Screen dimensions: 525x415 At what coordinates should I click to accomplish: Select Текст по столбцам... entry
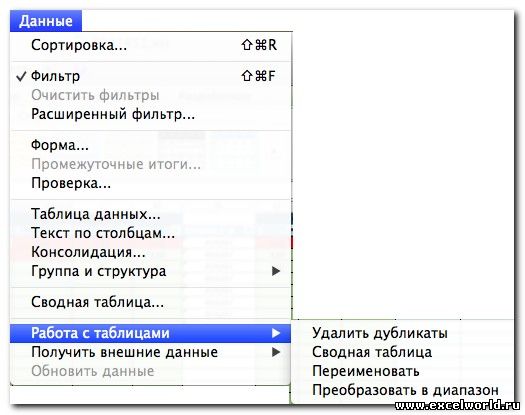[x=151, y=233]
